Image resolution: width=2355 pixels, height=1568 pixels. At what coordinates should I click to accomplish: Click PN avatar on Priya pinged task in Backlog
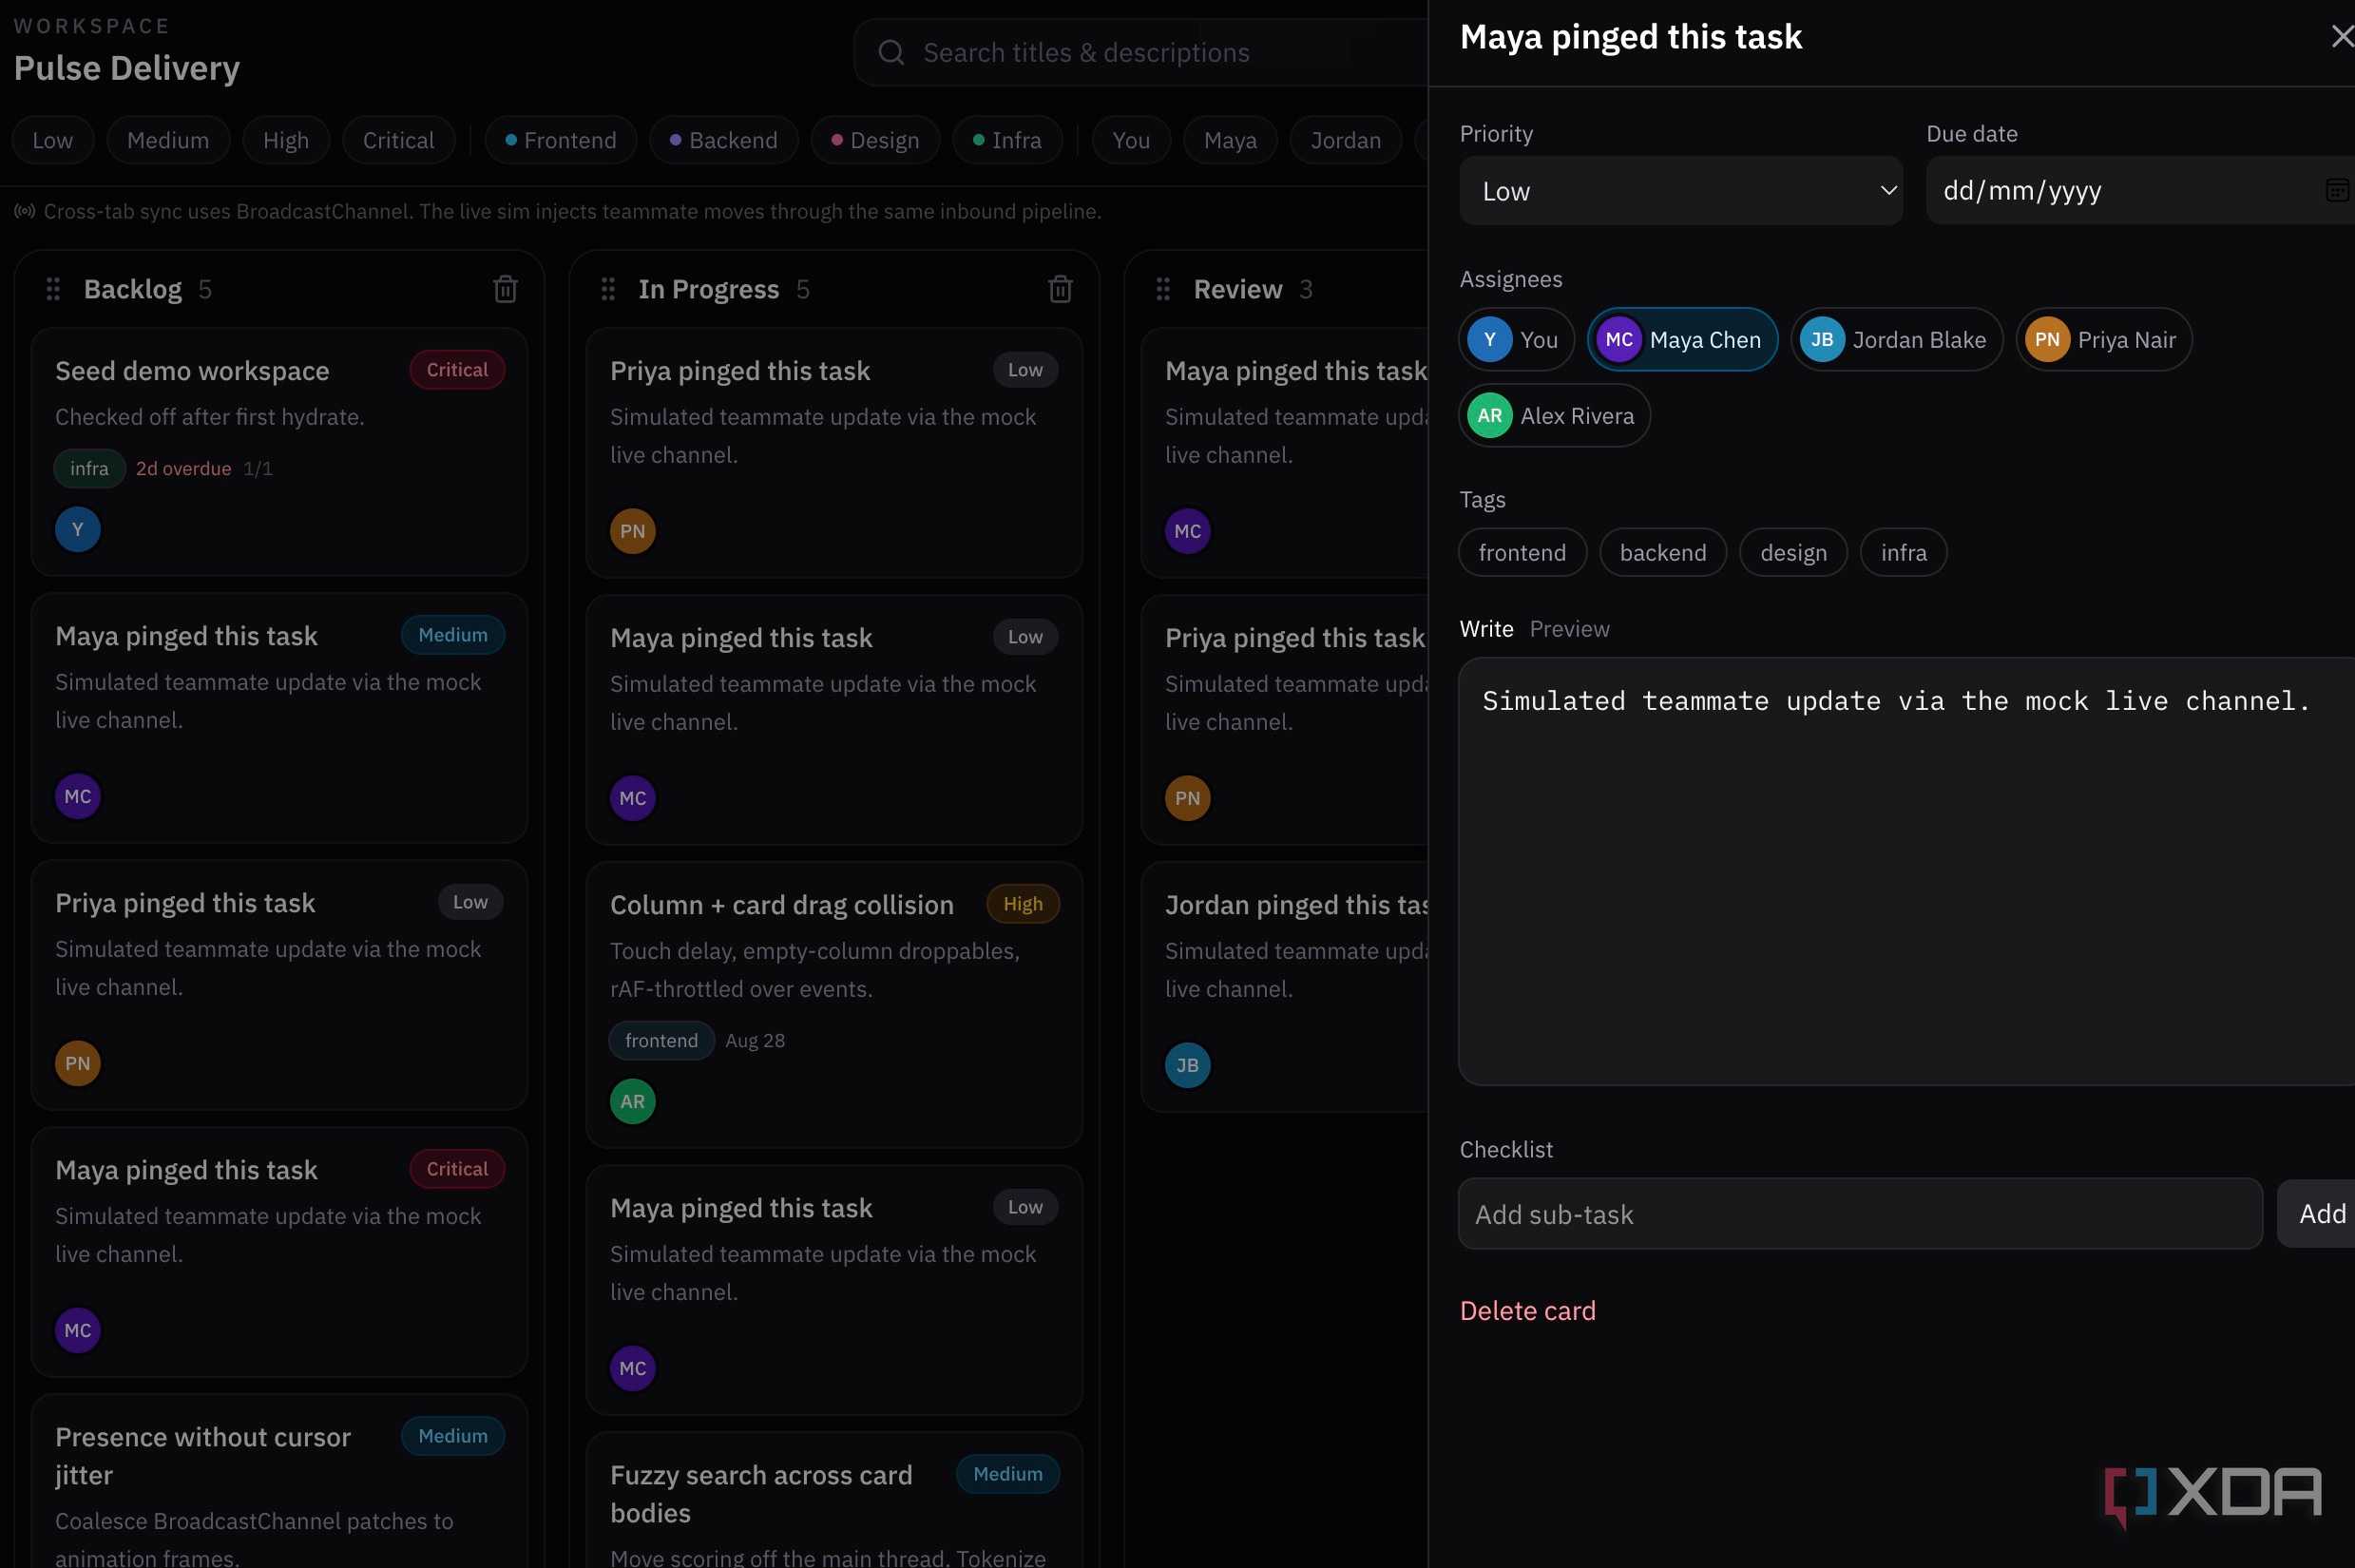click(77, 1063)
